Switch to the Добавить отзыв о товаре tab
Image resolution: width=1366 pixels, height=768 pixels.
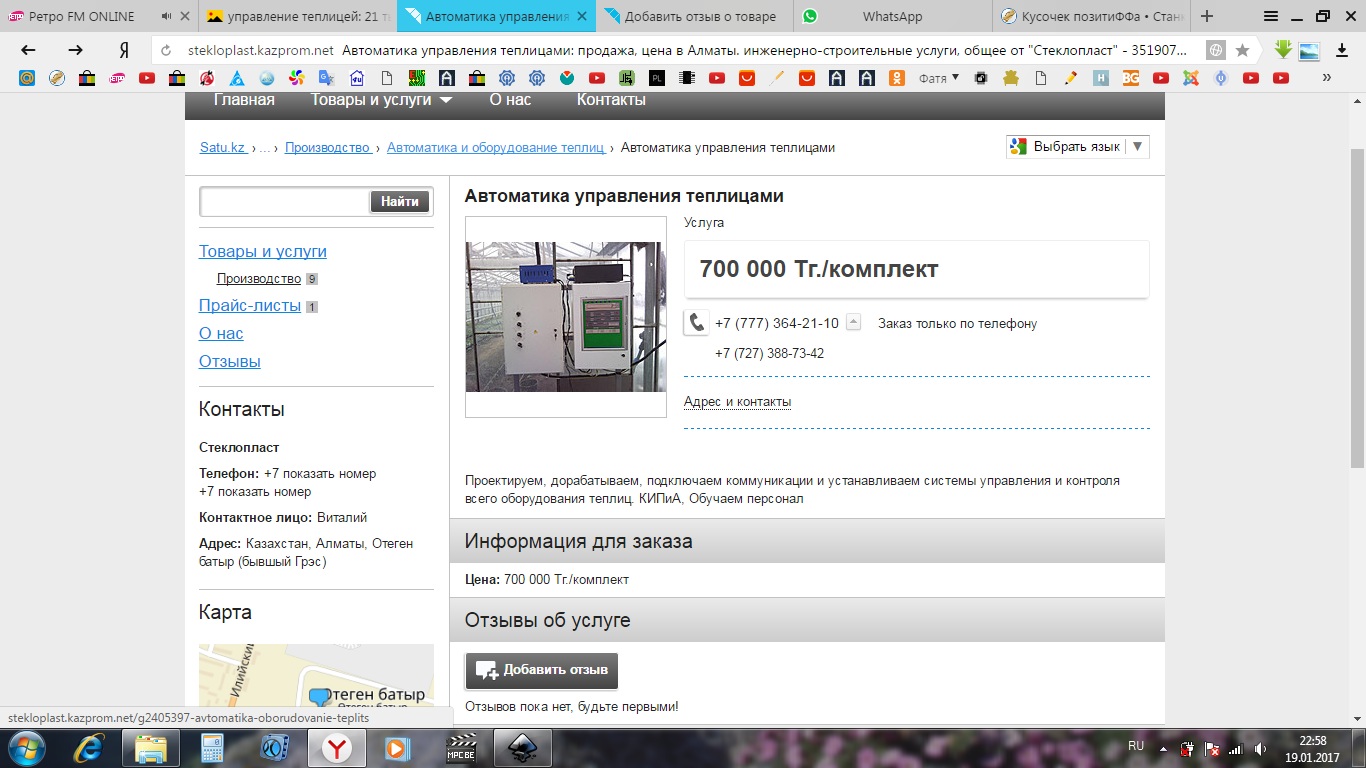click(x=696, y=16)
